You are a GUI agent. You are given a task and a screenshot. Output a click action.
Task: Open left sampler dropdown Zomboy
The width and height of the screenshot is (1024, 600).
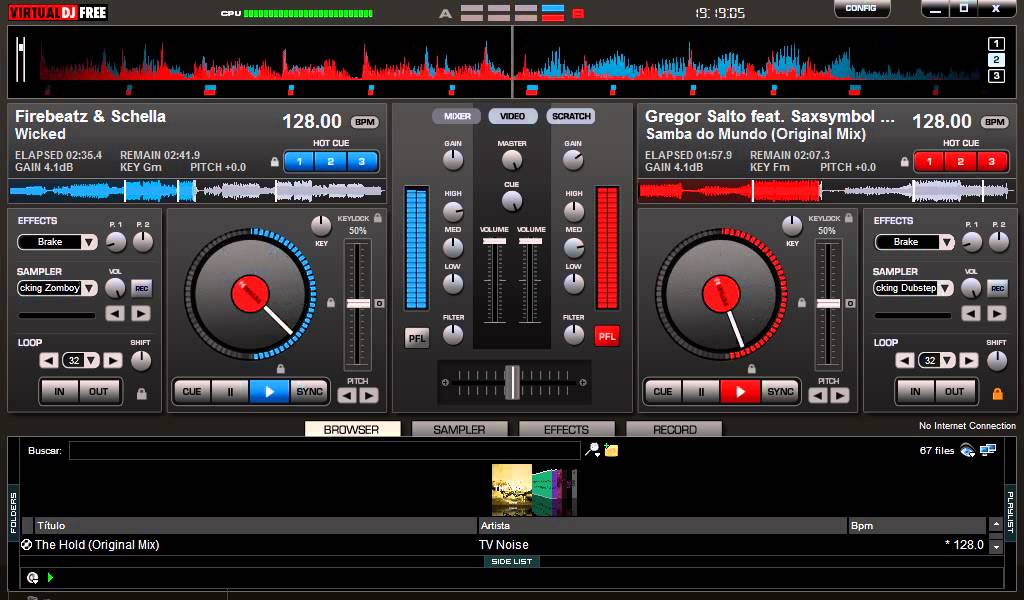pos(57,288)
